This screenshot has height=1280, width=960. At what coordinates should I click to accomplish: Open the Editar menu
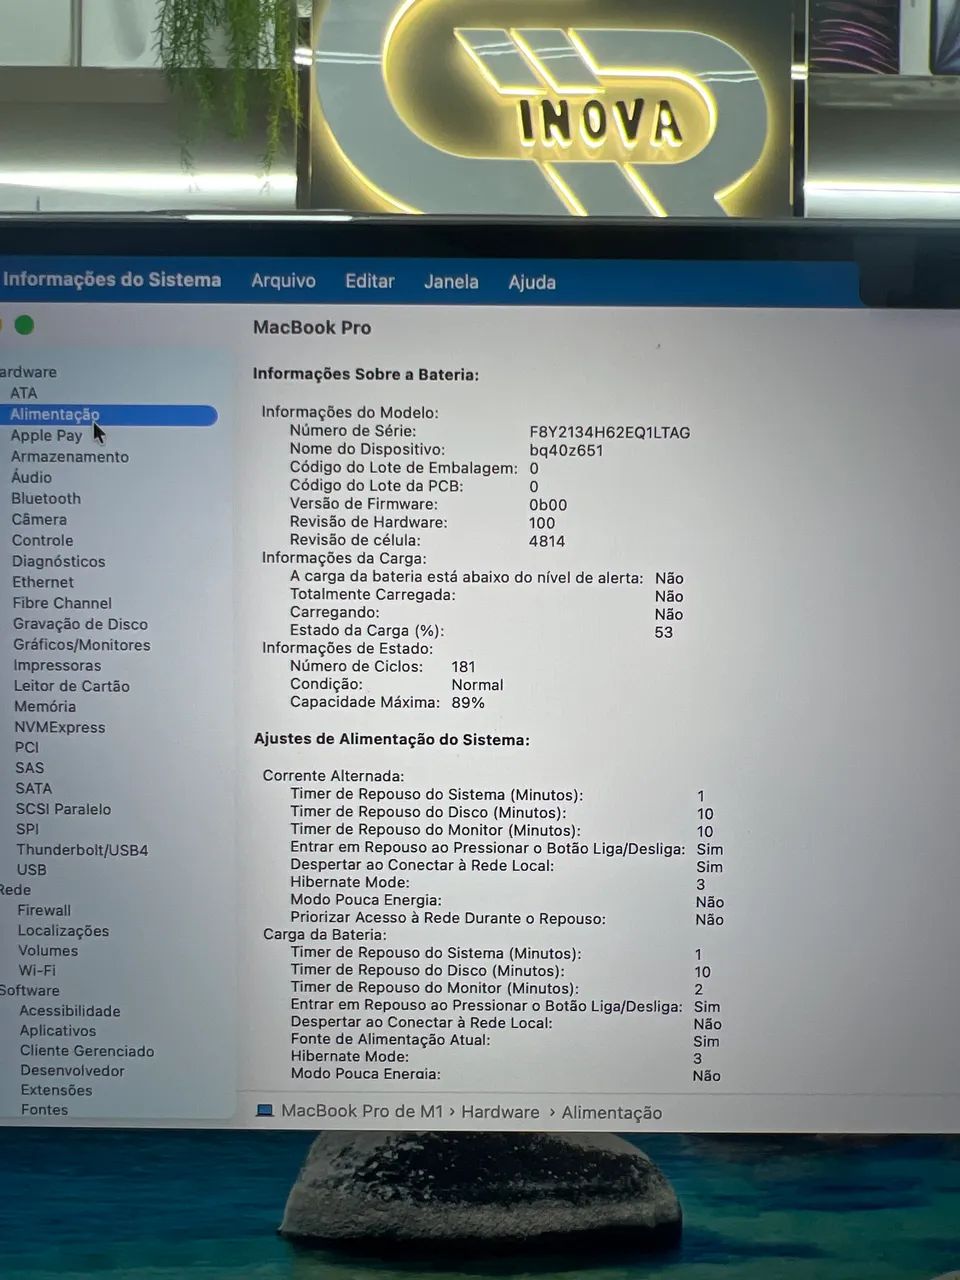(370, 281)
